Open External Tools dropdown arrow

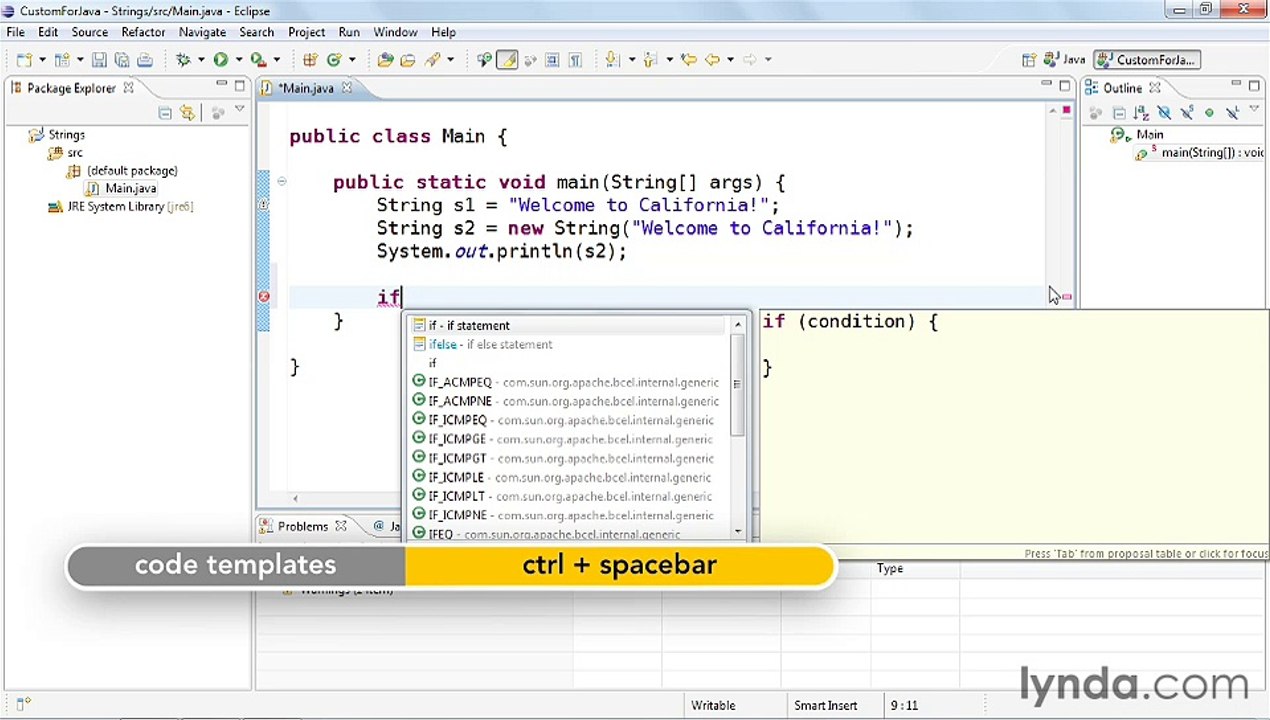point(276,60)
